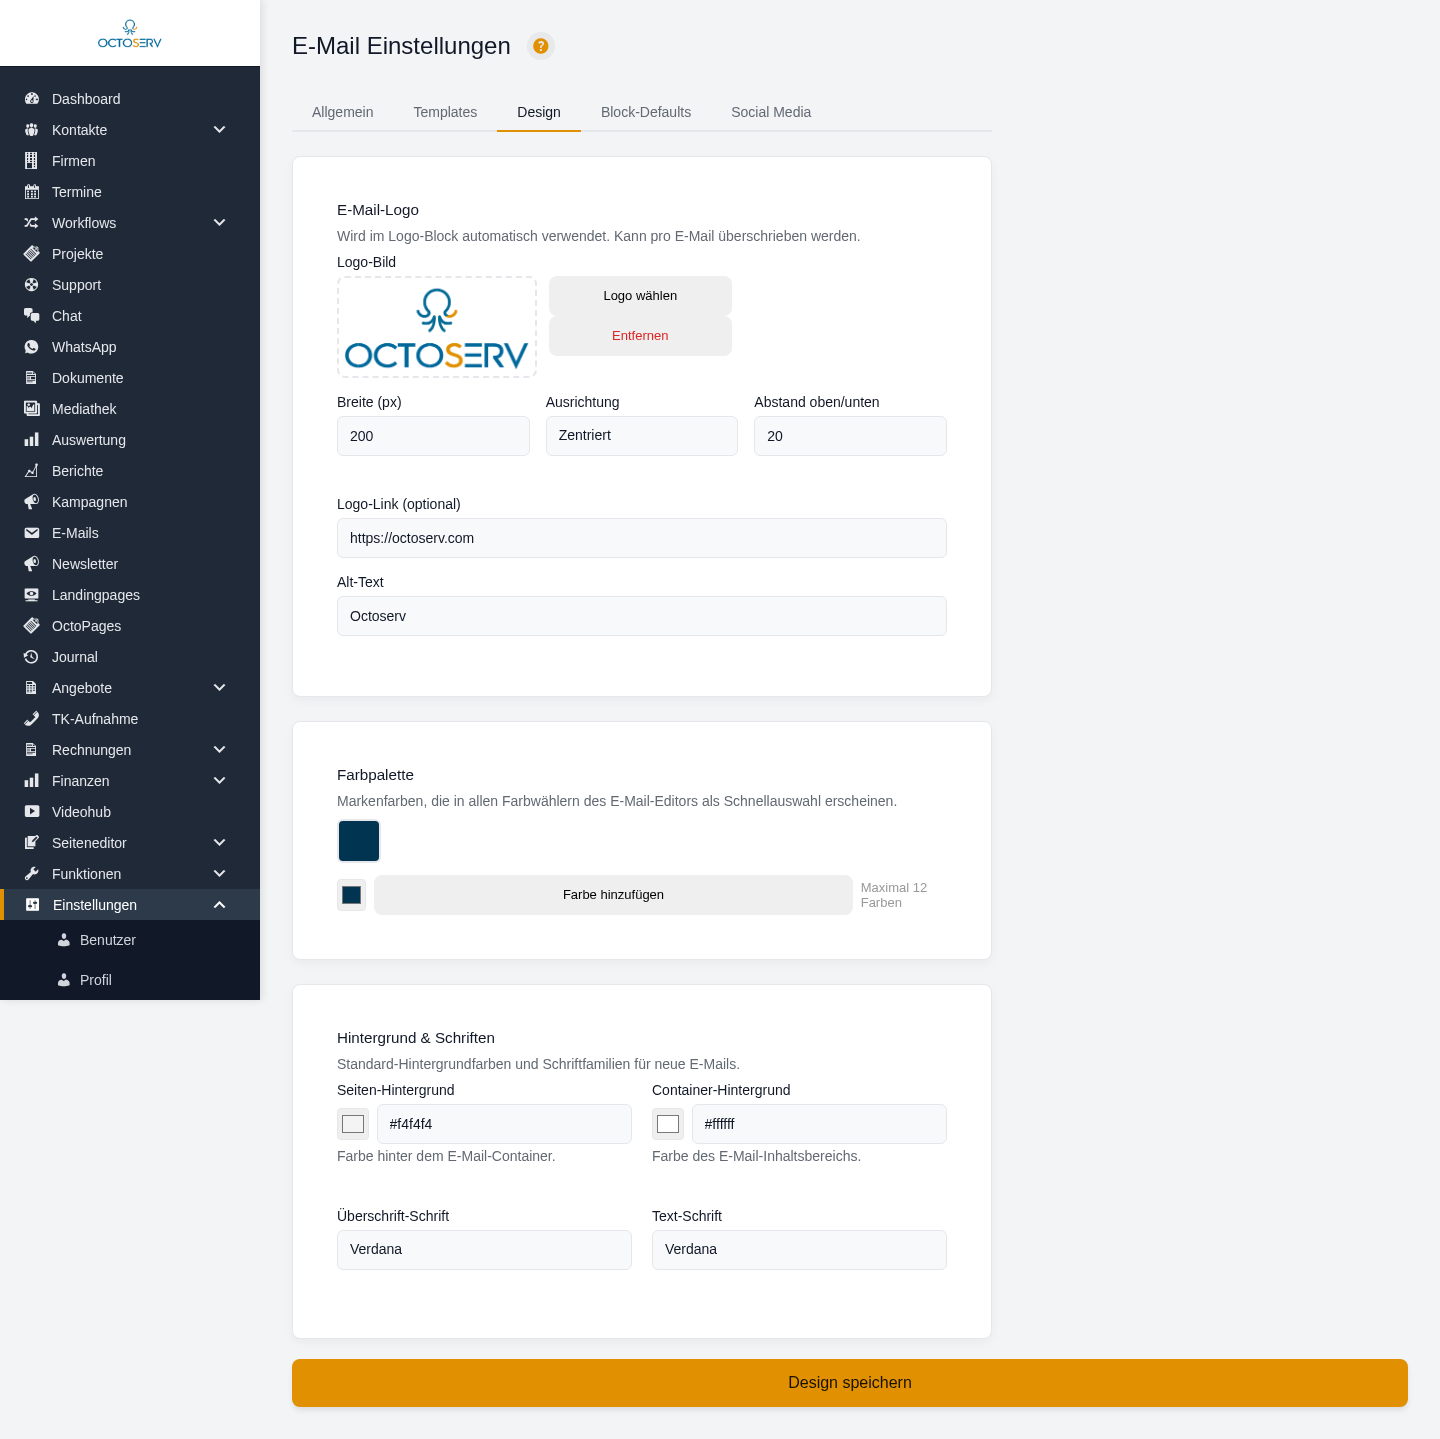Expand the Rechnungen submenu chevron
The height and width of the screenshot is (1439, 1440).
(x=220, y=750)
